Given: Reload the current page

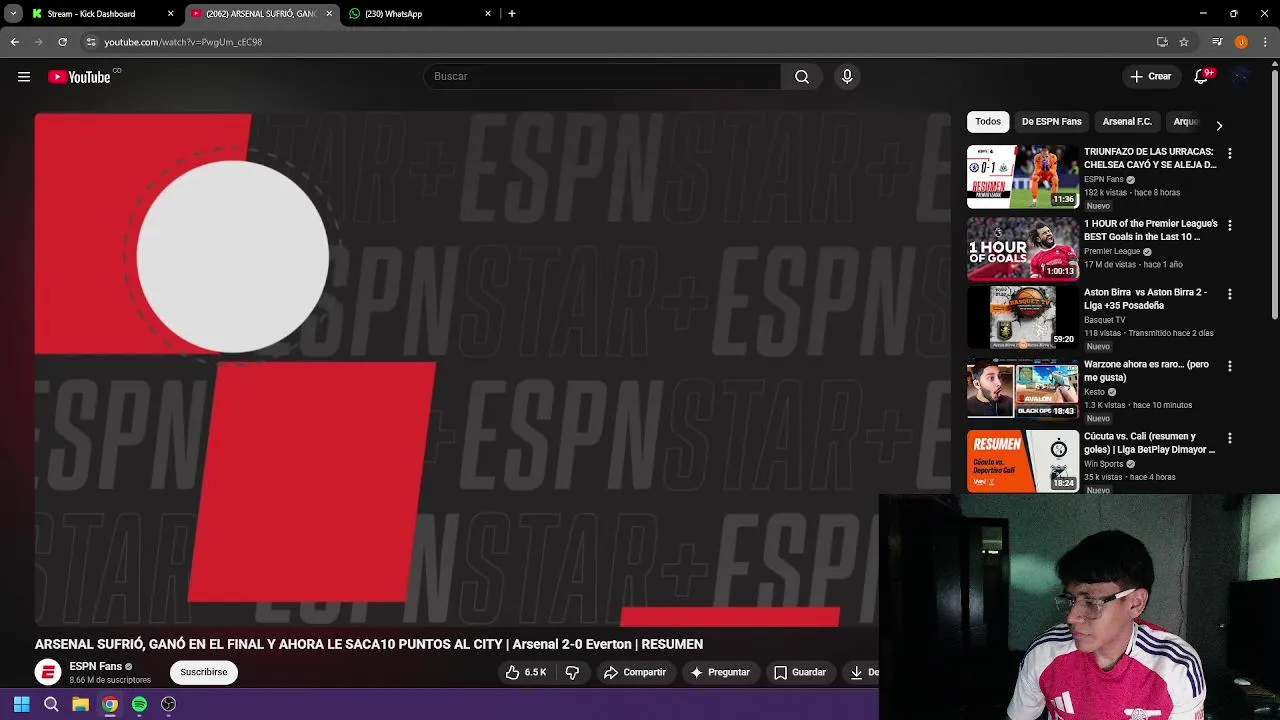Looking at the screenshot, I should [x=62, y=42].
